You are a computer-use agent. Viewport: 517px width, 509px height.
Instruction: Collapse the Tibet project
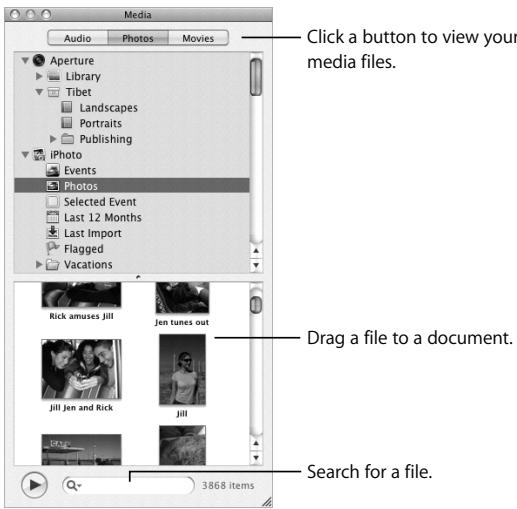pyautogui.click(x=39, y=92)
